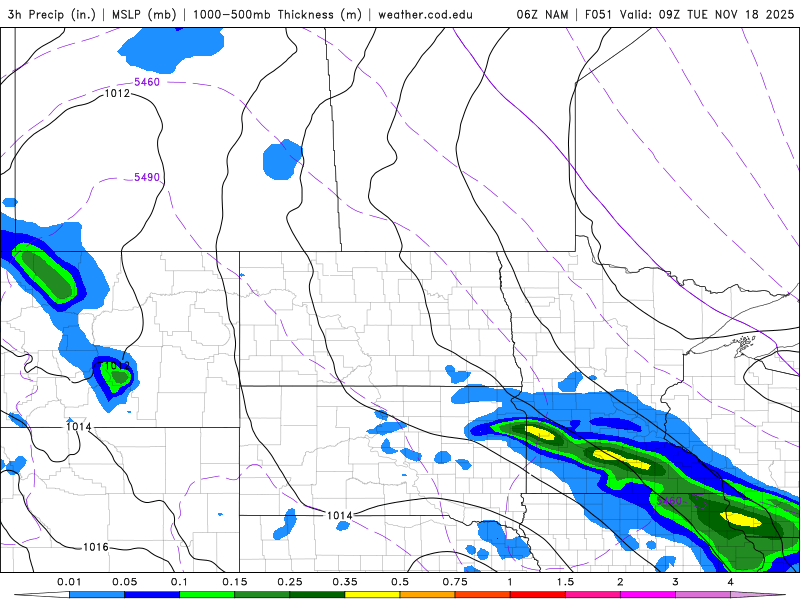Click the "0.75" legend value
800x600 pixels.
tap(455, 582)
